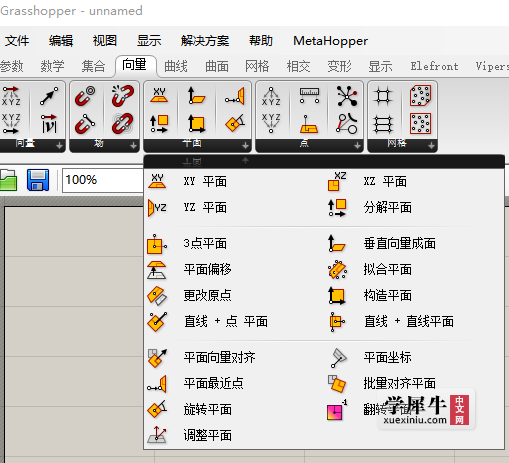
Task: Choose 分解平面 (Deconstruct Plane) from the list
Action: (x=387, y=208)
